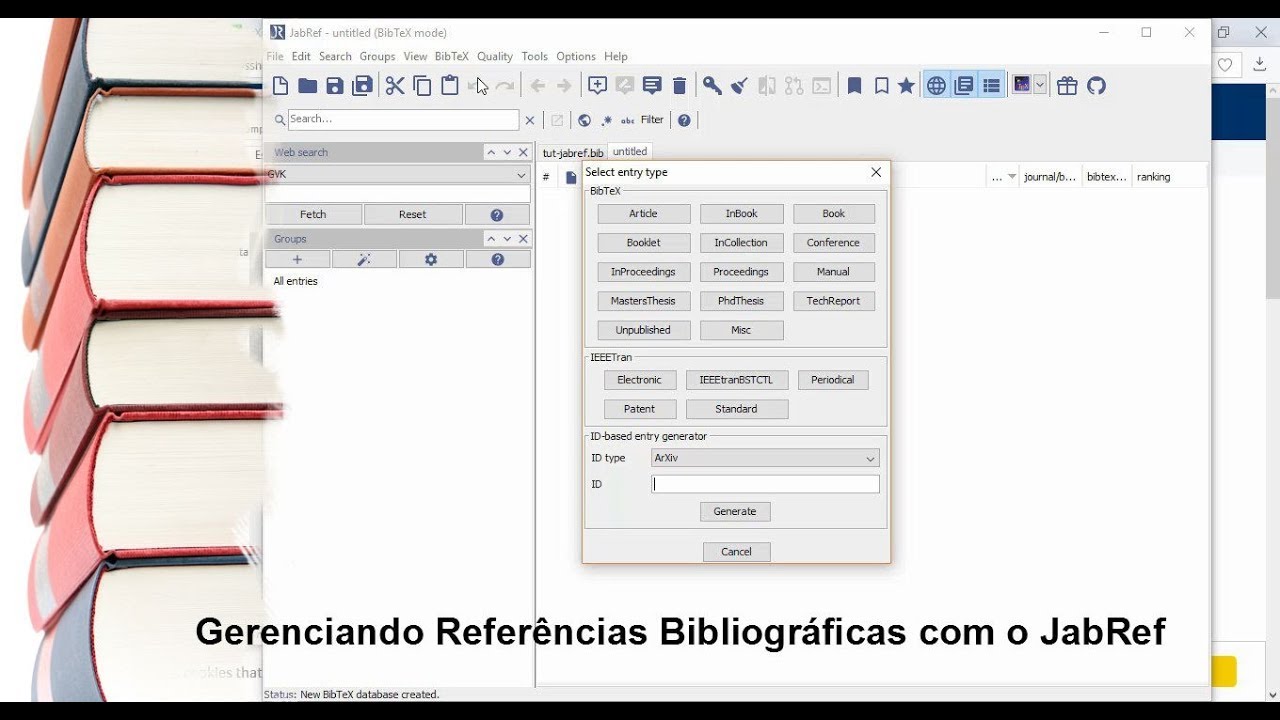Switch to the tut-jabref.bib tab

point(573,153)
